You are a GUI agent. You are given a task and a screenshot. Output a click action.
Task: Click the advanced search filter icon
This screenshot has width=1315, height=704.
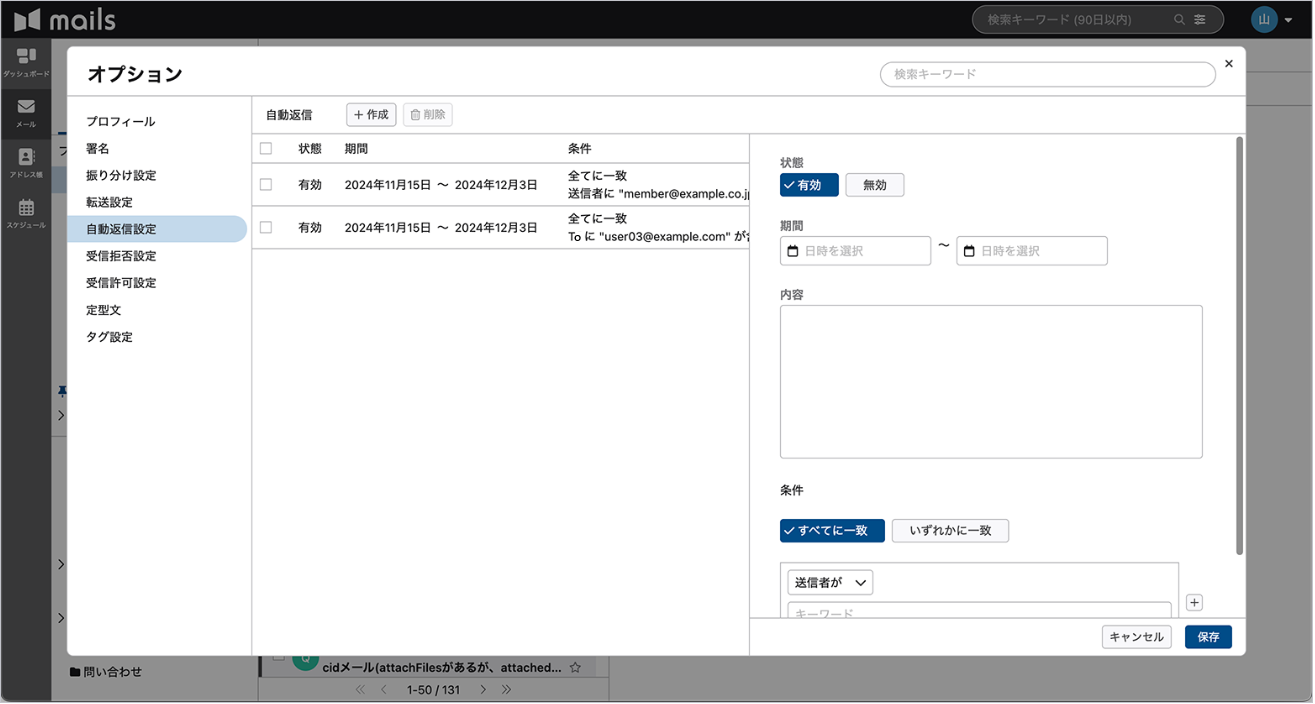[x=1200, y=20]
